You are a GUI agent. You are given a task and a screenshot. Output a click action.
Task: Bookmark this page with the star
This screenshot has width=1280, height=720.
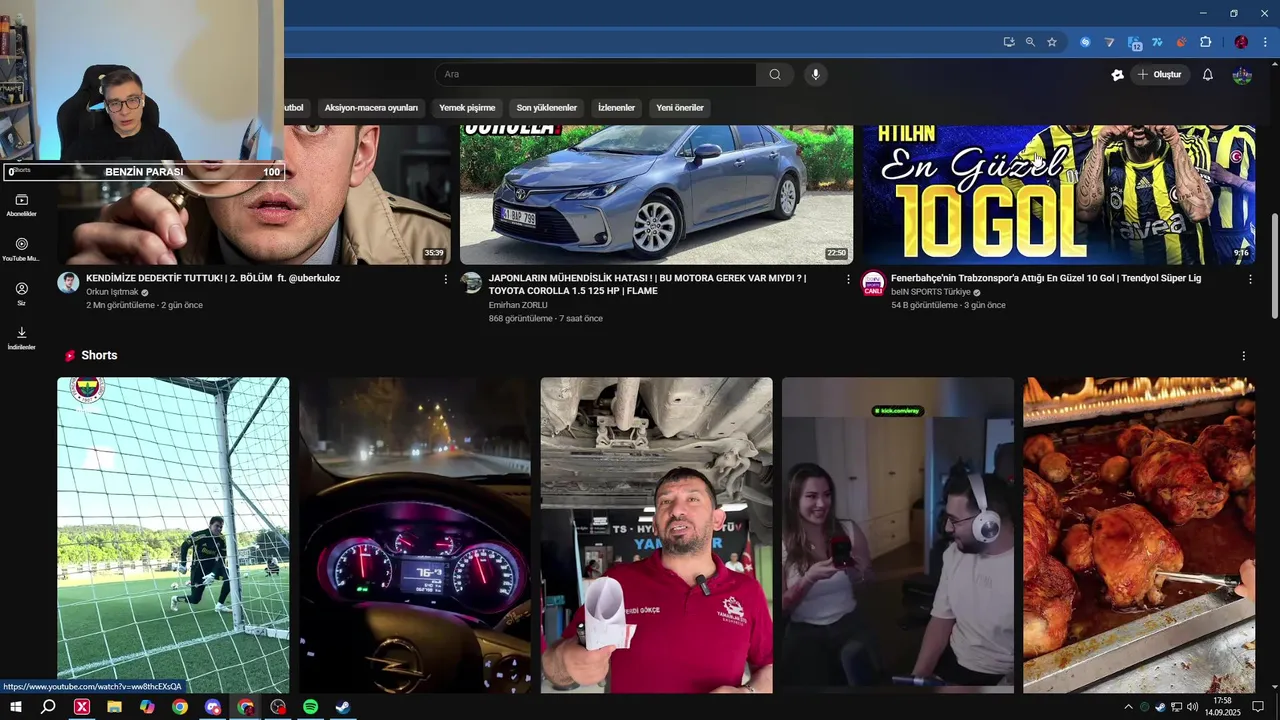tap(1052, 42)
